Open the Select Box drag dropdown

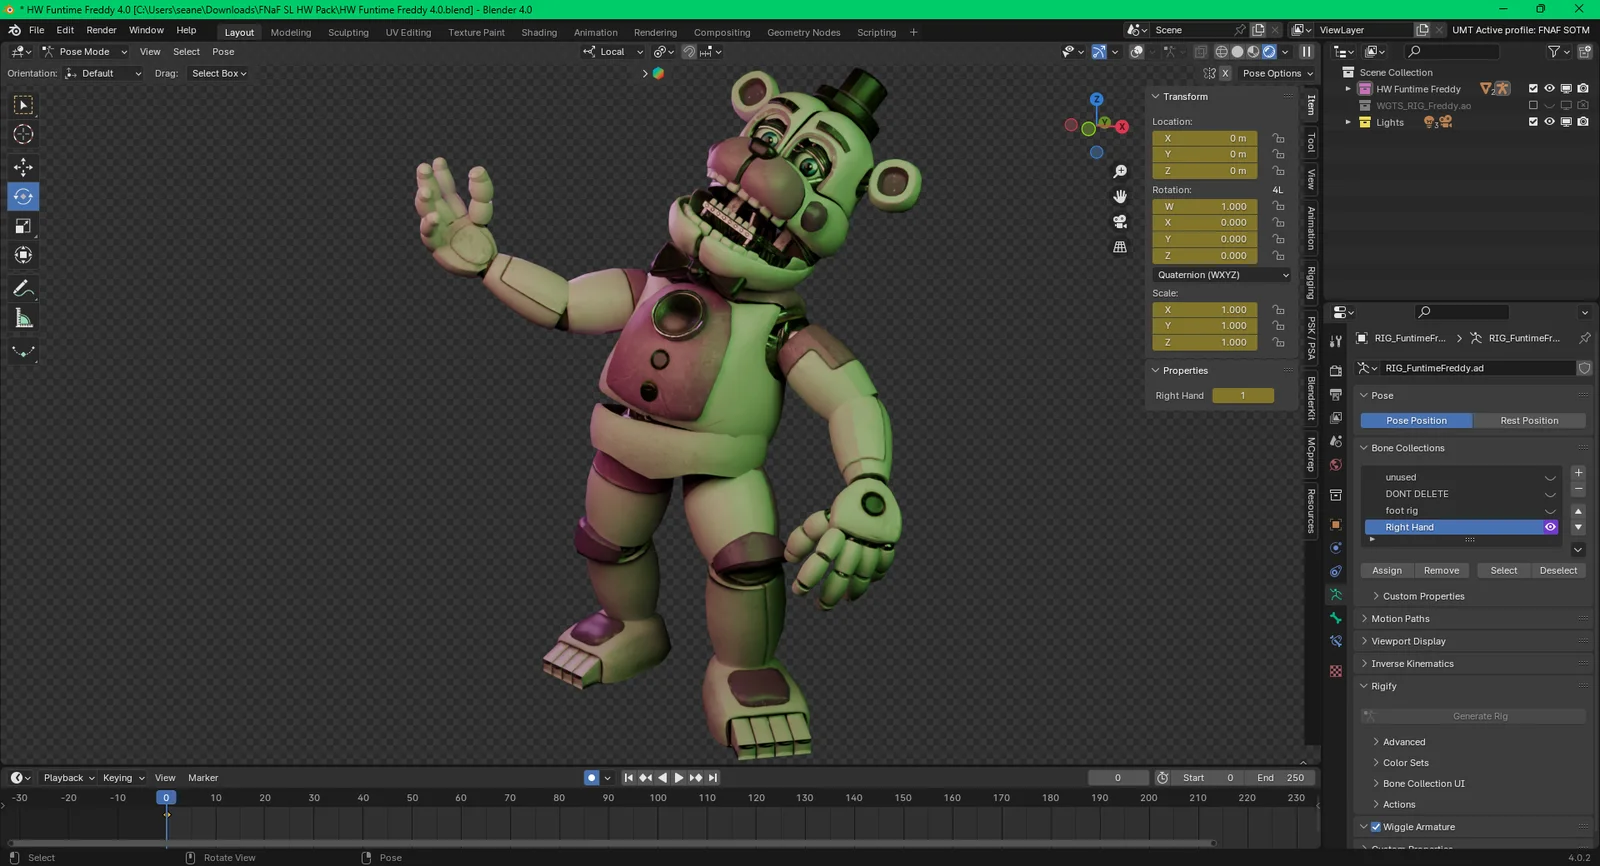(x=219, y=73)
